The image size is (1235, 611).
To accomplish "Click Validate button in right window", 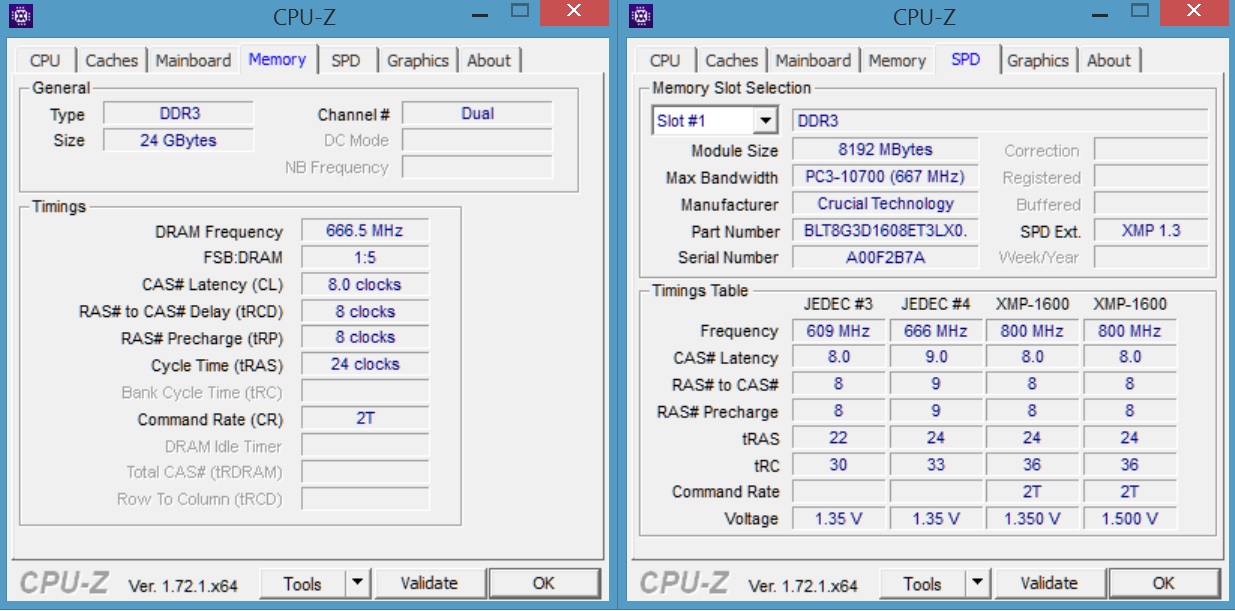I will 1049,584.
